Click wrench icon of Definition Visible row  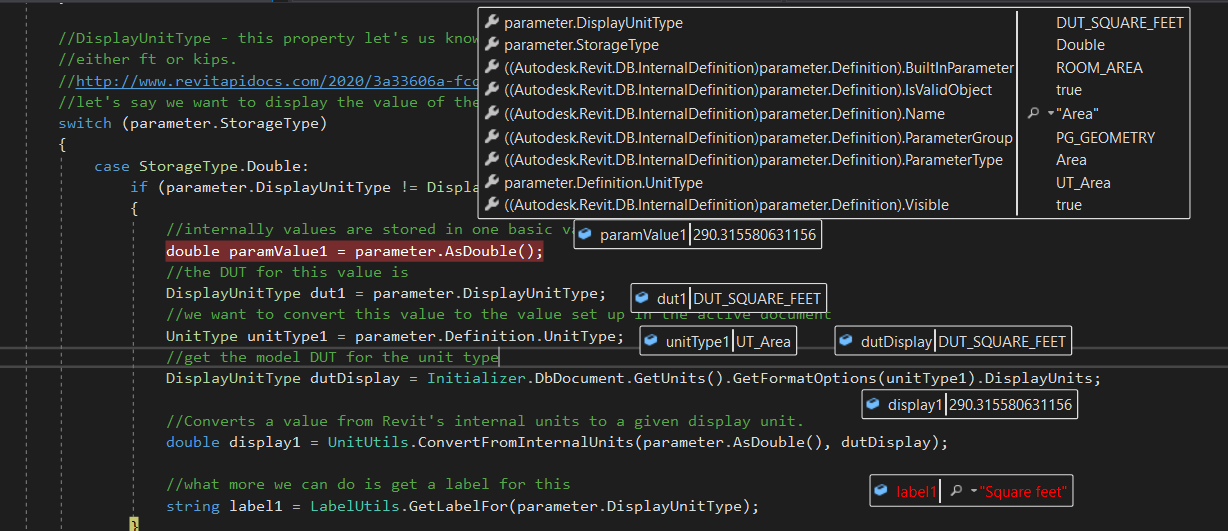[x=492, y=205]
